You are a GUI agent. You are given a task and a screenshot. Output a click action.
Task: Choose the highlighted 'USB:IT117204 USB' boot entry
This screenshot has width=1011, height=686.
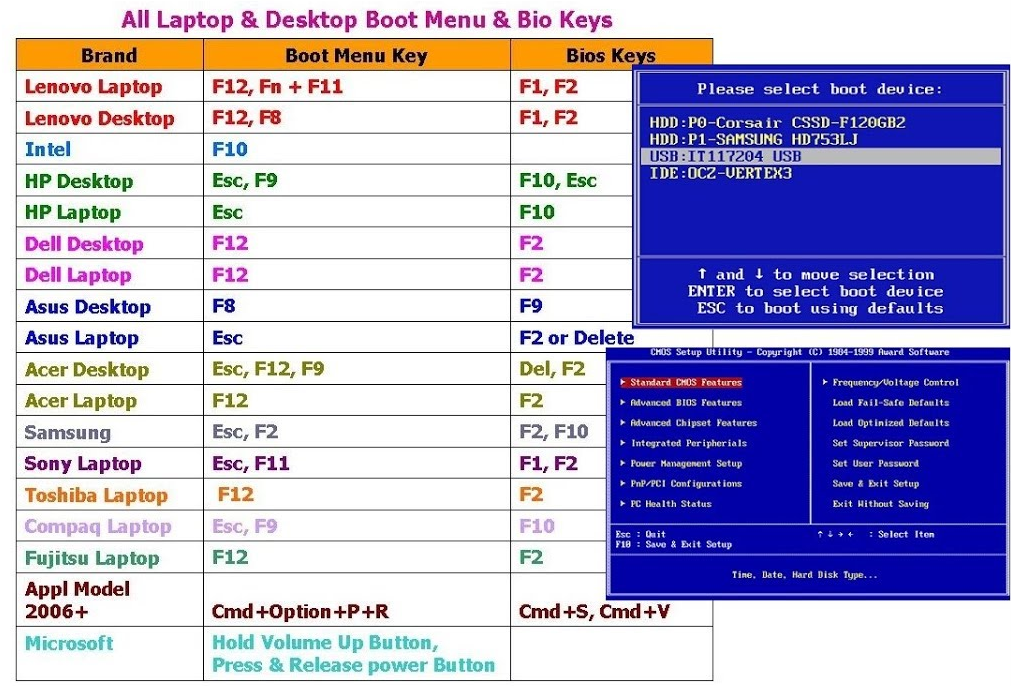tap(821, 157)
